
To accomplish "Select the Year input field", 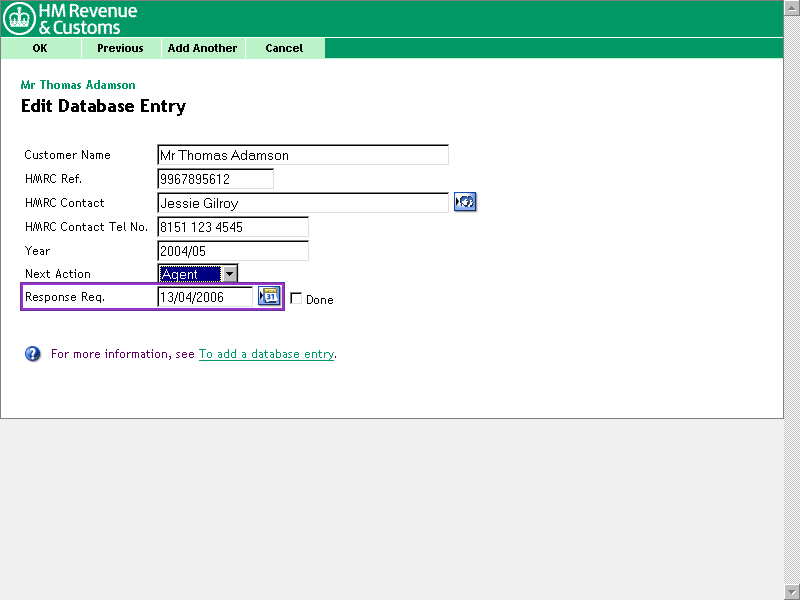I will (233, 251).
